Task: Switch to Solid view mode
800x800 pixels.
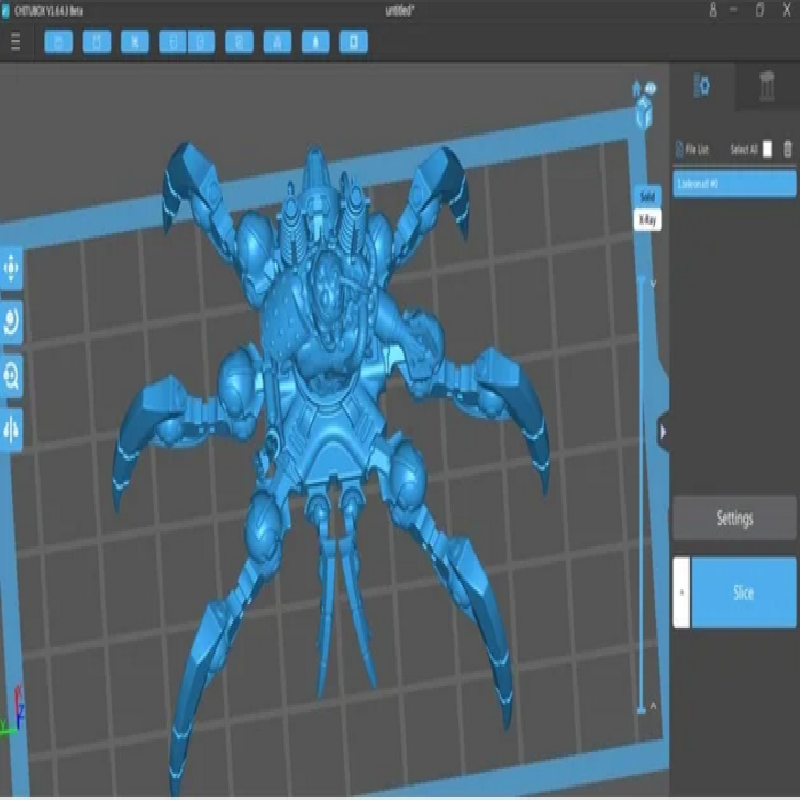Action: (647, 197)
